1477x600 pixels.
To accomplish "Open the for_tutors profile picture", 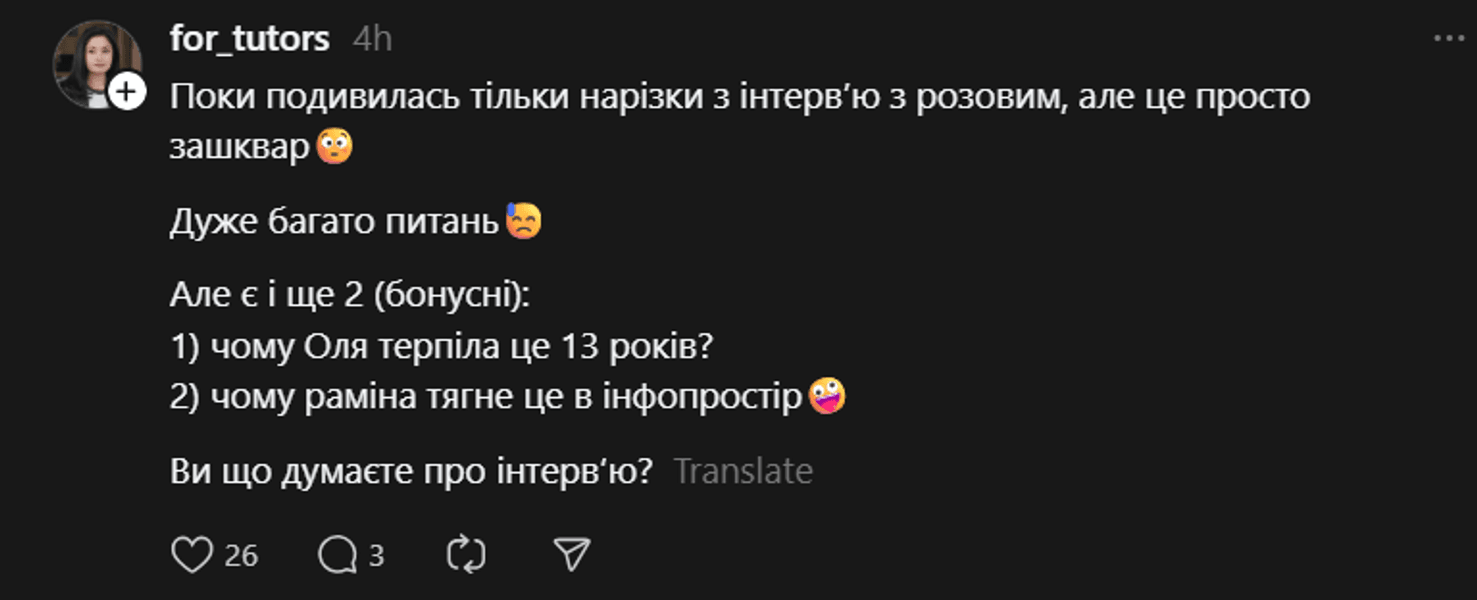I will coord(96,62).
